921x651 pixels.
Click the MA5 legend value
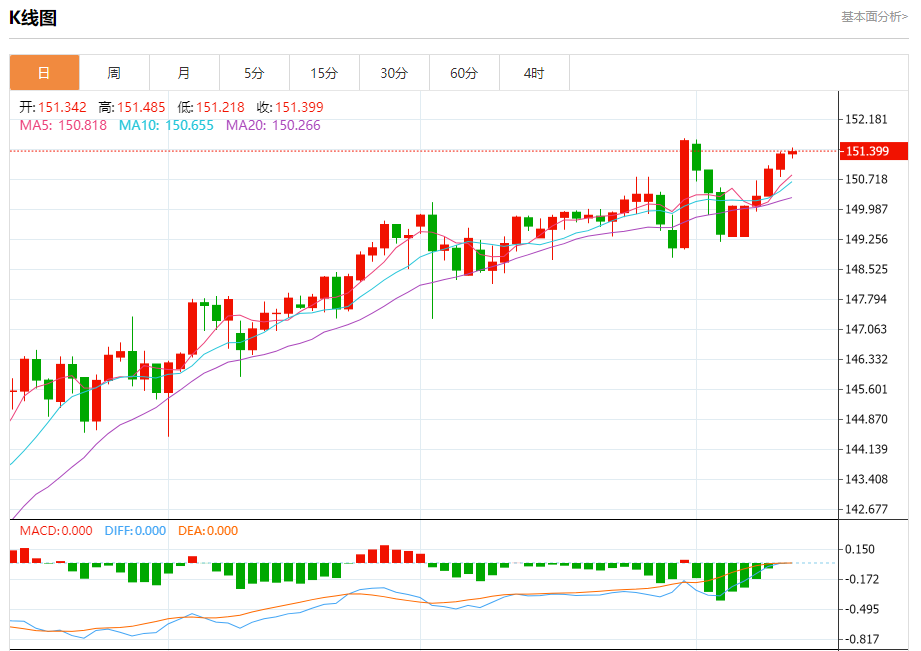tap(63, 125)
